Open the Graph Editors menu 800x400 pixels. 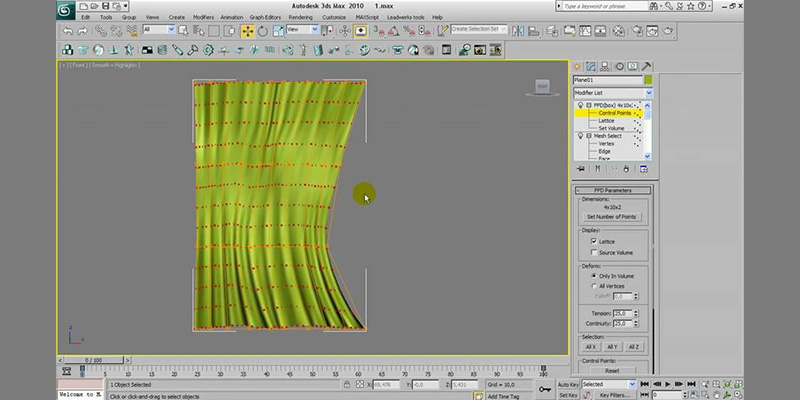(x=265, y=17)
